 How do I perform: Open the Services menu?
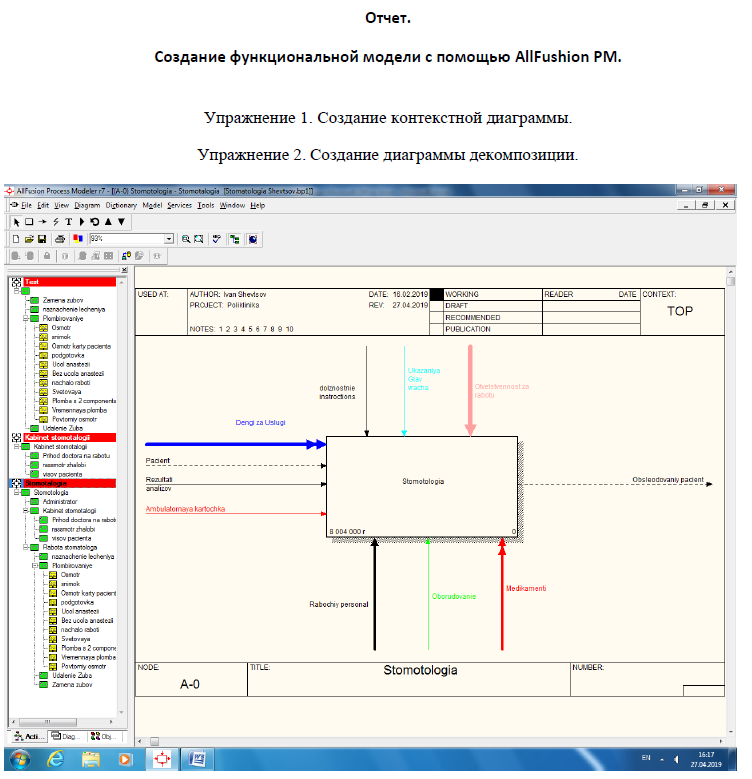tap(179, 206)
